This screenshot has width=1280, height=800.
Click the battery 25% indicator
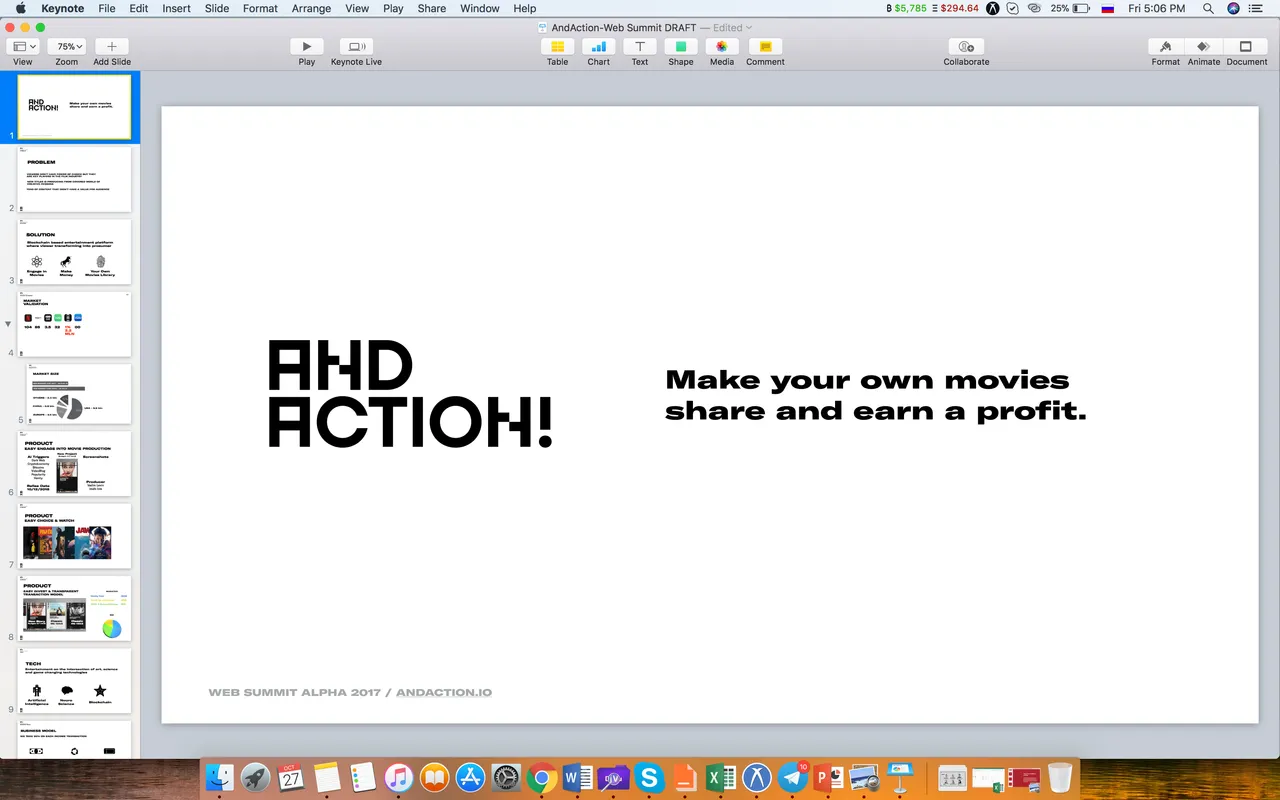coord(1069,8)
